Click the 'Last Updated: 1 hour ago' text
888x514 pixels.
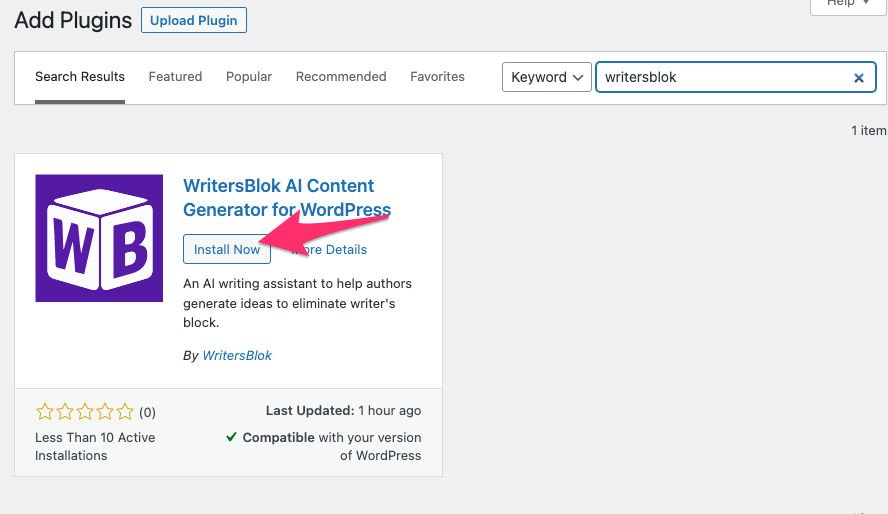tap(343, 411)
